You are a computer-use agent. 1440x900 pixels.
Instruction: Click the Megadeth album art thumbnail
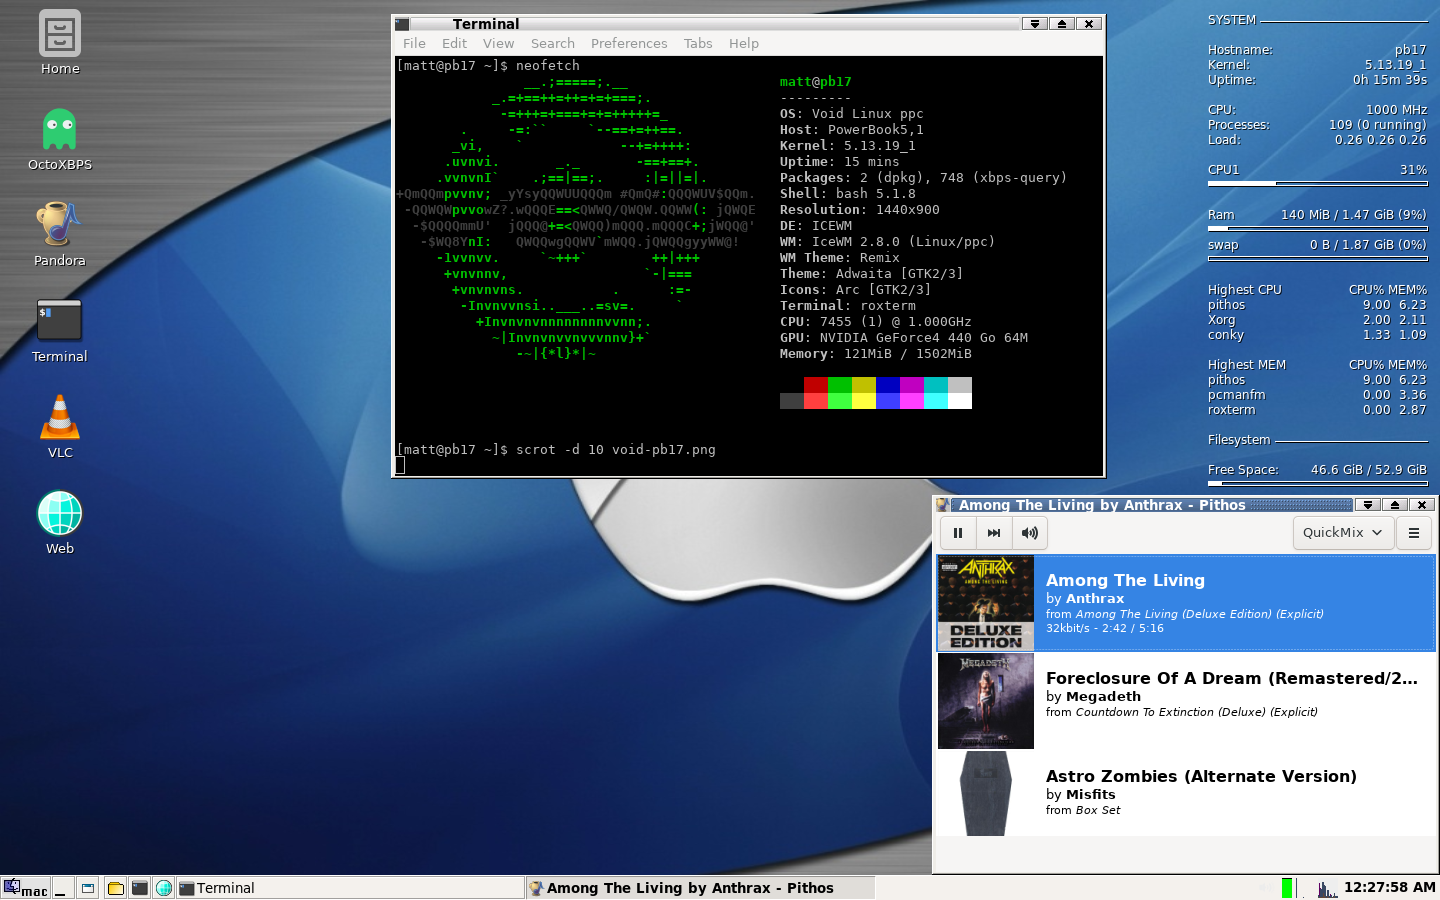coord(986,701)
